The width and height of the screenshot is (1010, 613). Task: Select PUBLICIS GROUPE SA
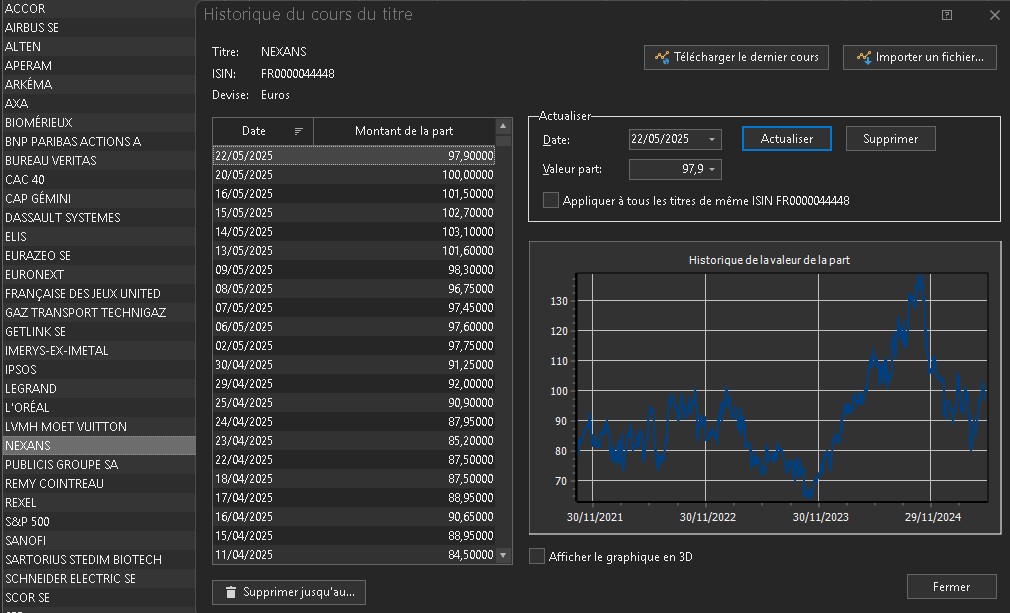[98, 464]
